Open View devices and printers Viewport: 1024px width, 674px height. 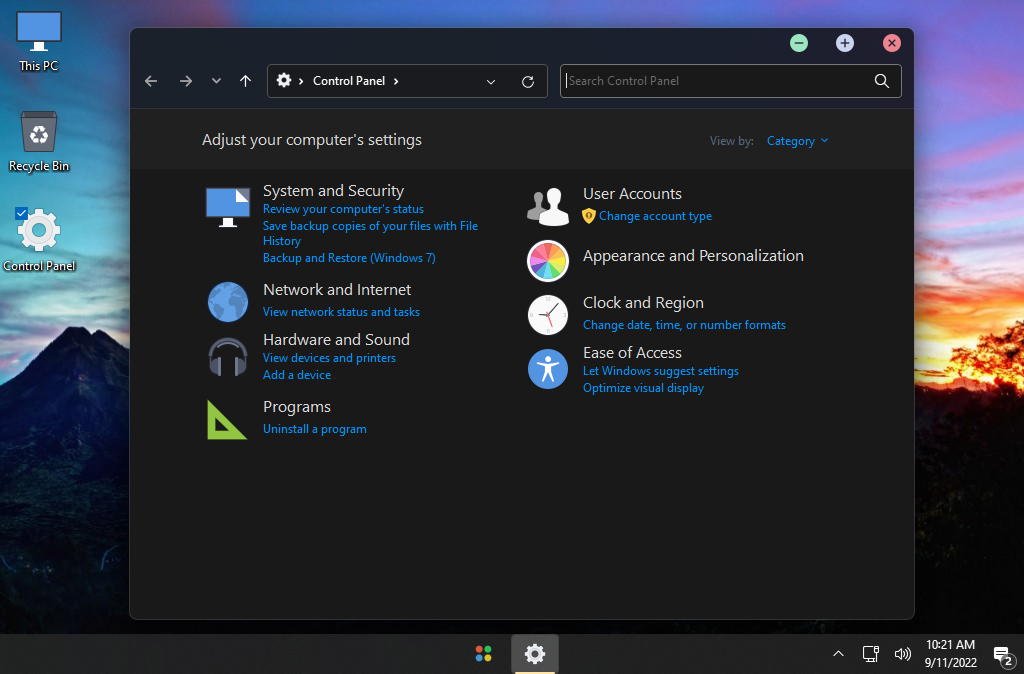(x=329, y=358)
